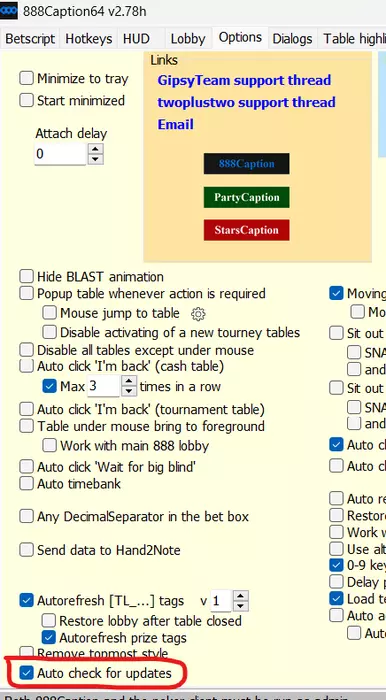This screenshot has height=700, width=386.
Task: Click the Attach delay input field
Action: pyautogui.click(x=60, y=154)
